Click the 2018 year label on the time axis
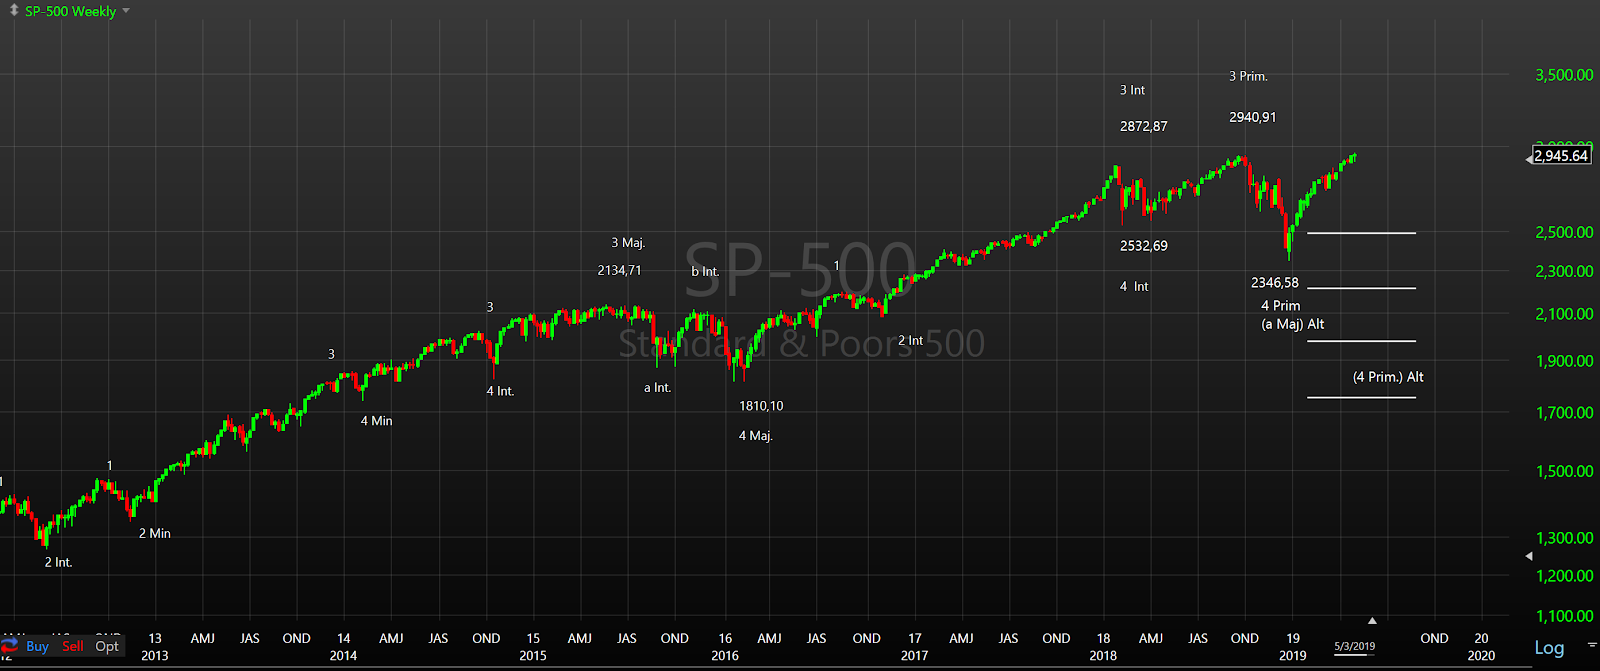The image size is (1600, 671). pyautogui.click(x=1103, y=656)
